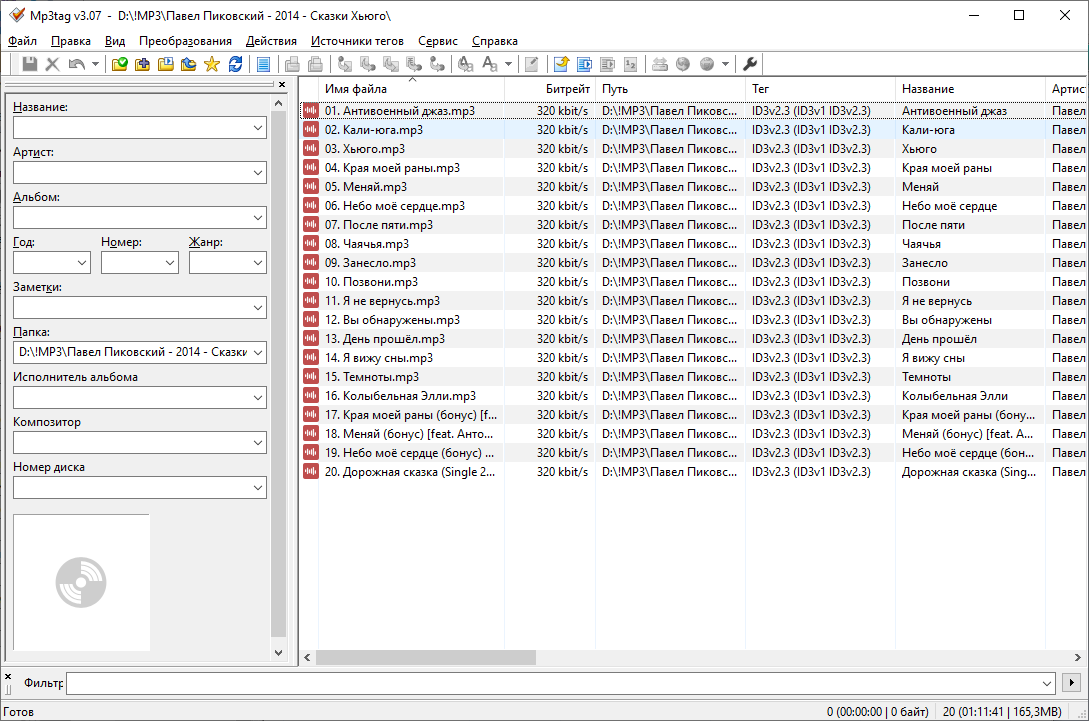Click the Save tag floppy icon

click(29, 64)
